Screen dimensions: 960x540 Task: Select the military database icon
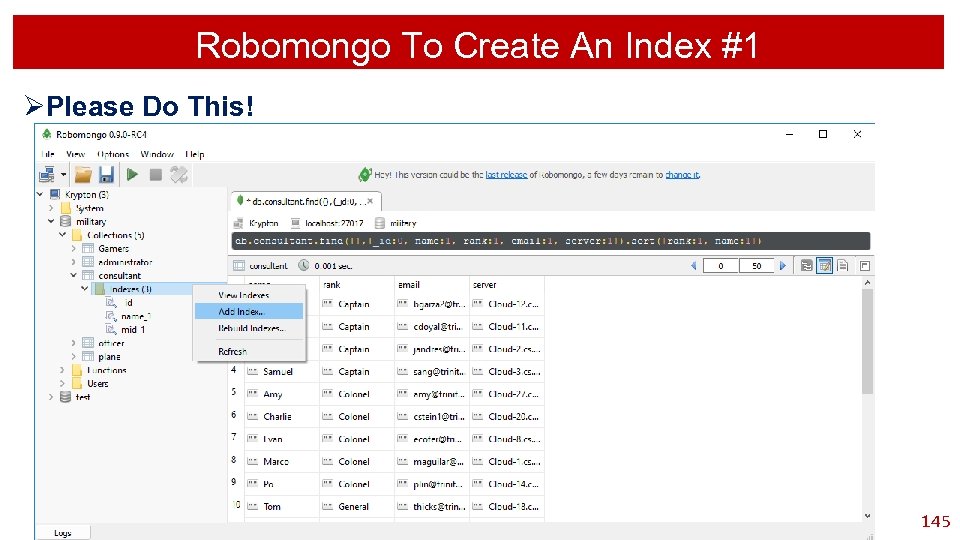coord(66,222)
